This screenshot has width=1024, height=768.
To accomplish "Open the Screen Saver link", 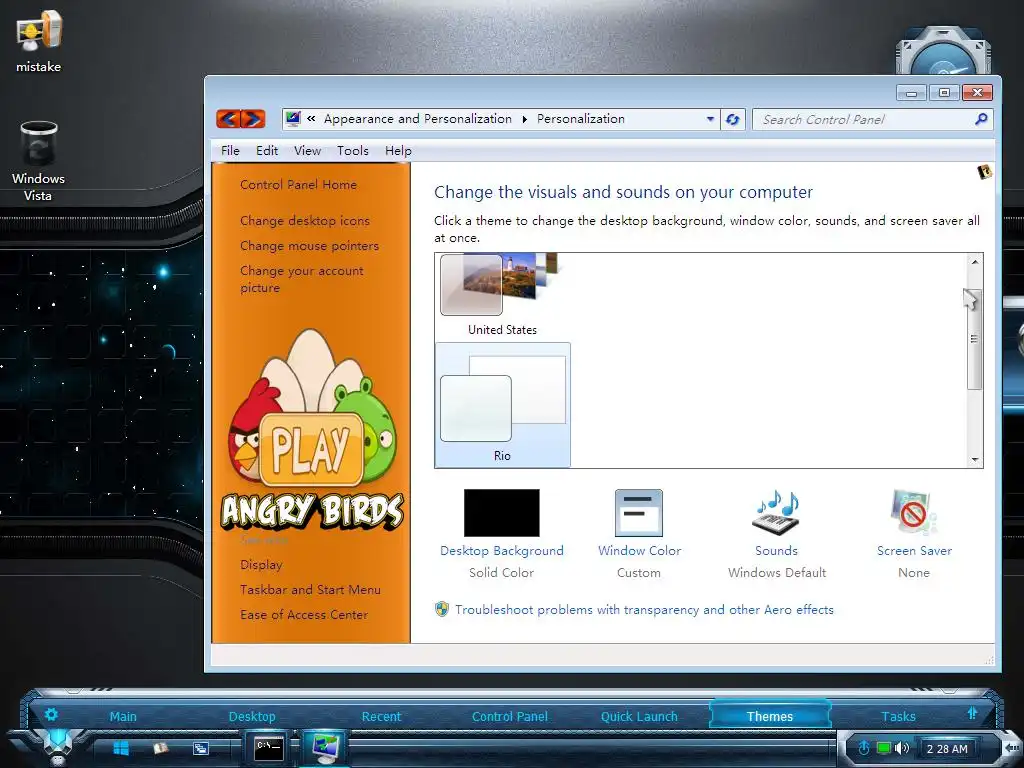I will 914,551.
